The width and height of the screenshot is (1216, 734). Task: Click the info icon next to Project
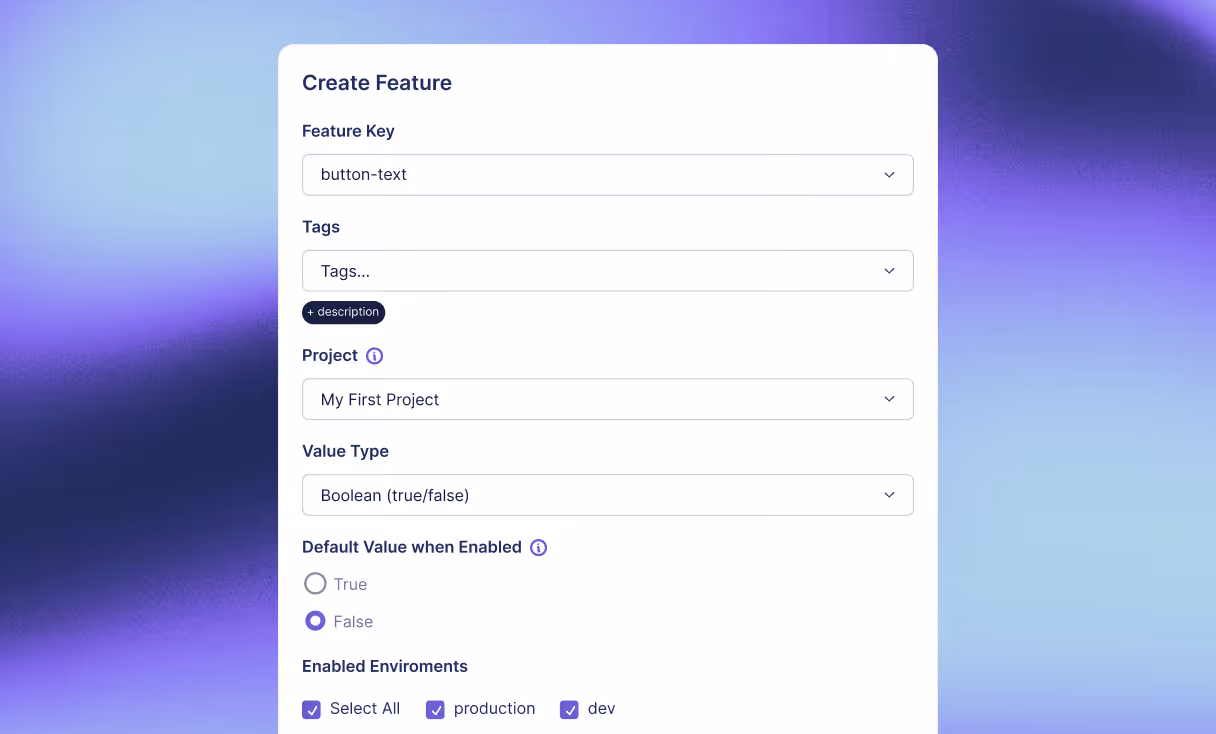374,355
